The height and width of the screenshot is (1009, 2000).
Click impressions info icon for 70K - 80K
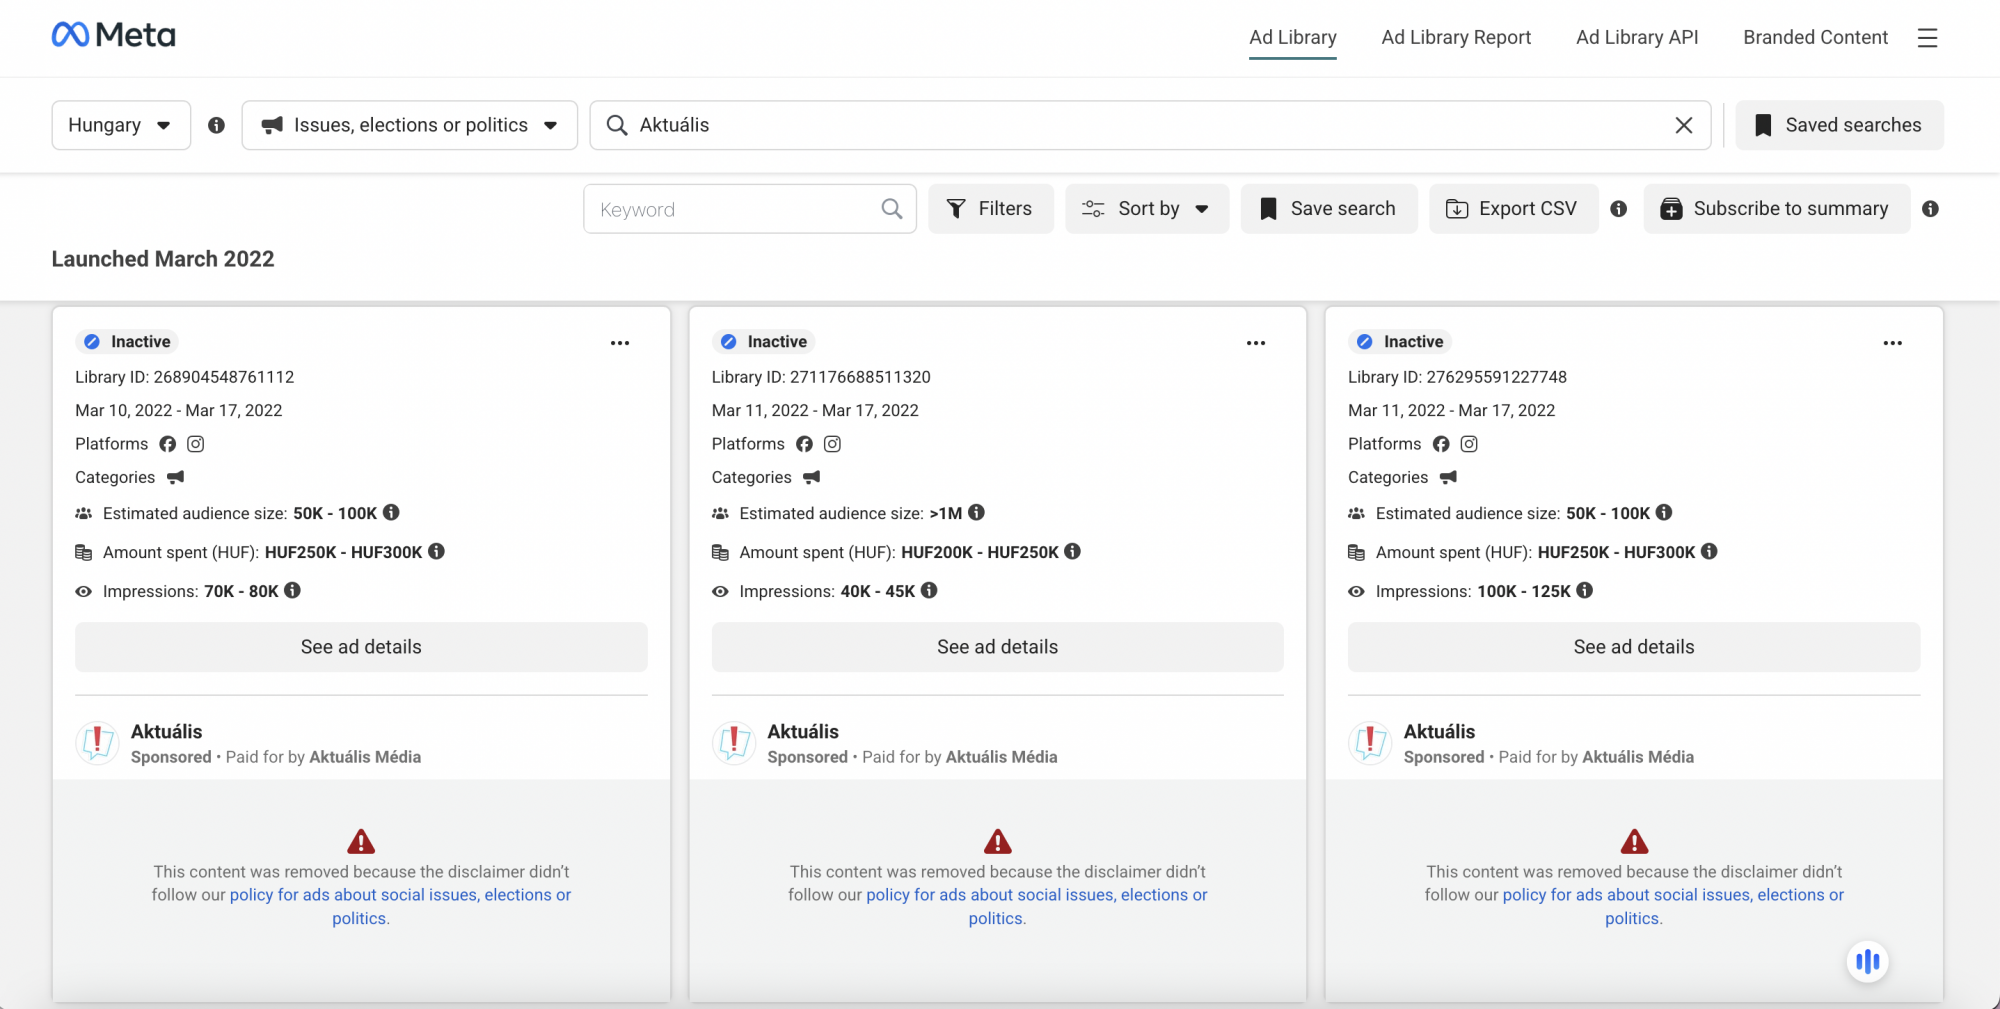point(292,590)
